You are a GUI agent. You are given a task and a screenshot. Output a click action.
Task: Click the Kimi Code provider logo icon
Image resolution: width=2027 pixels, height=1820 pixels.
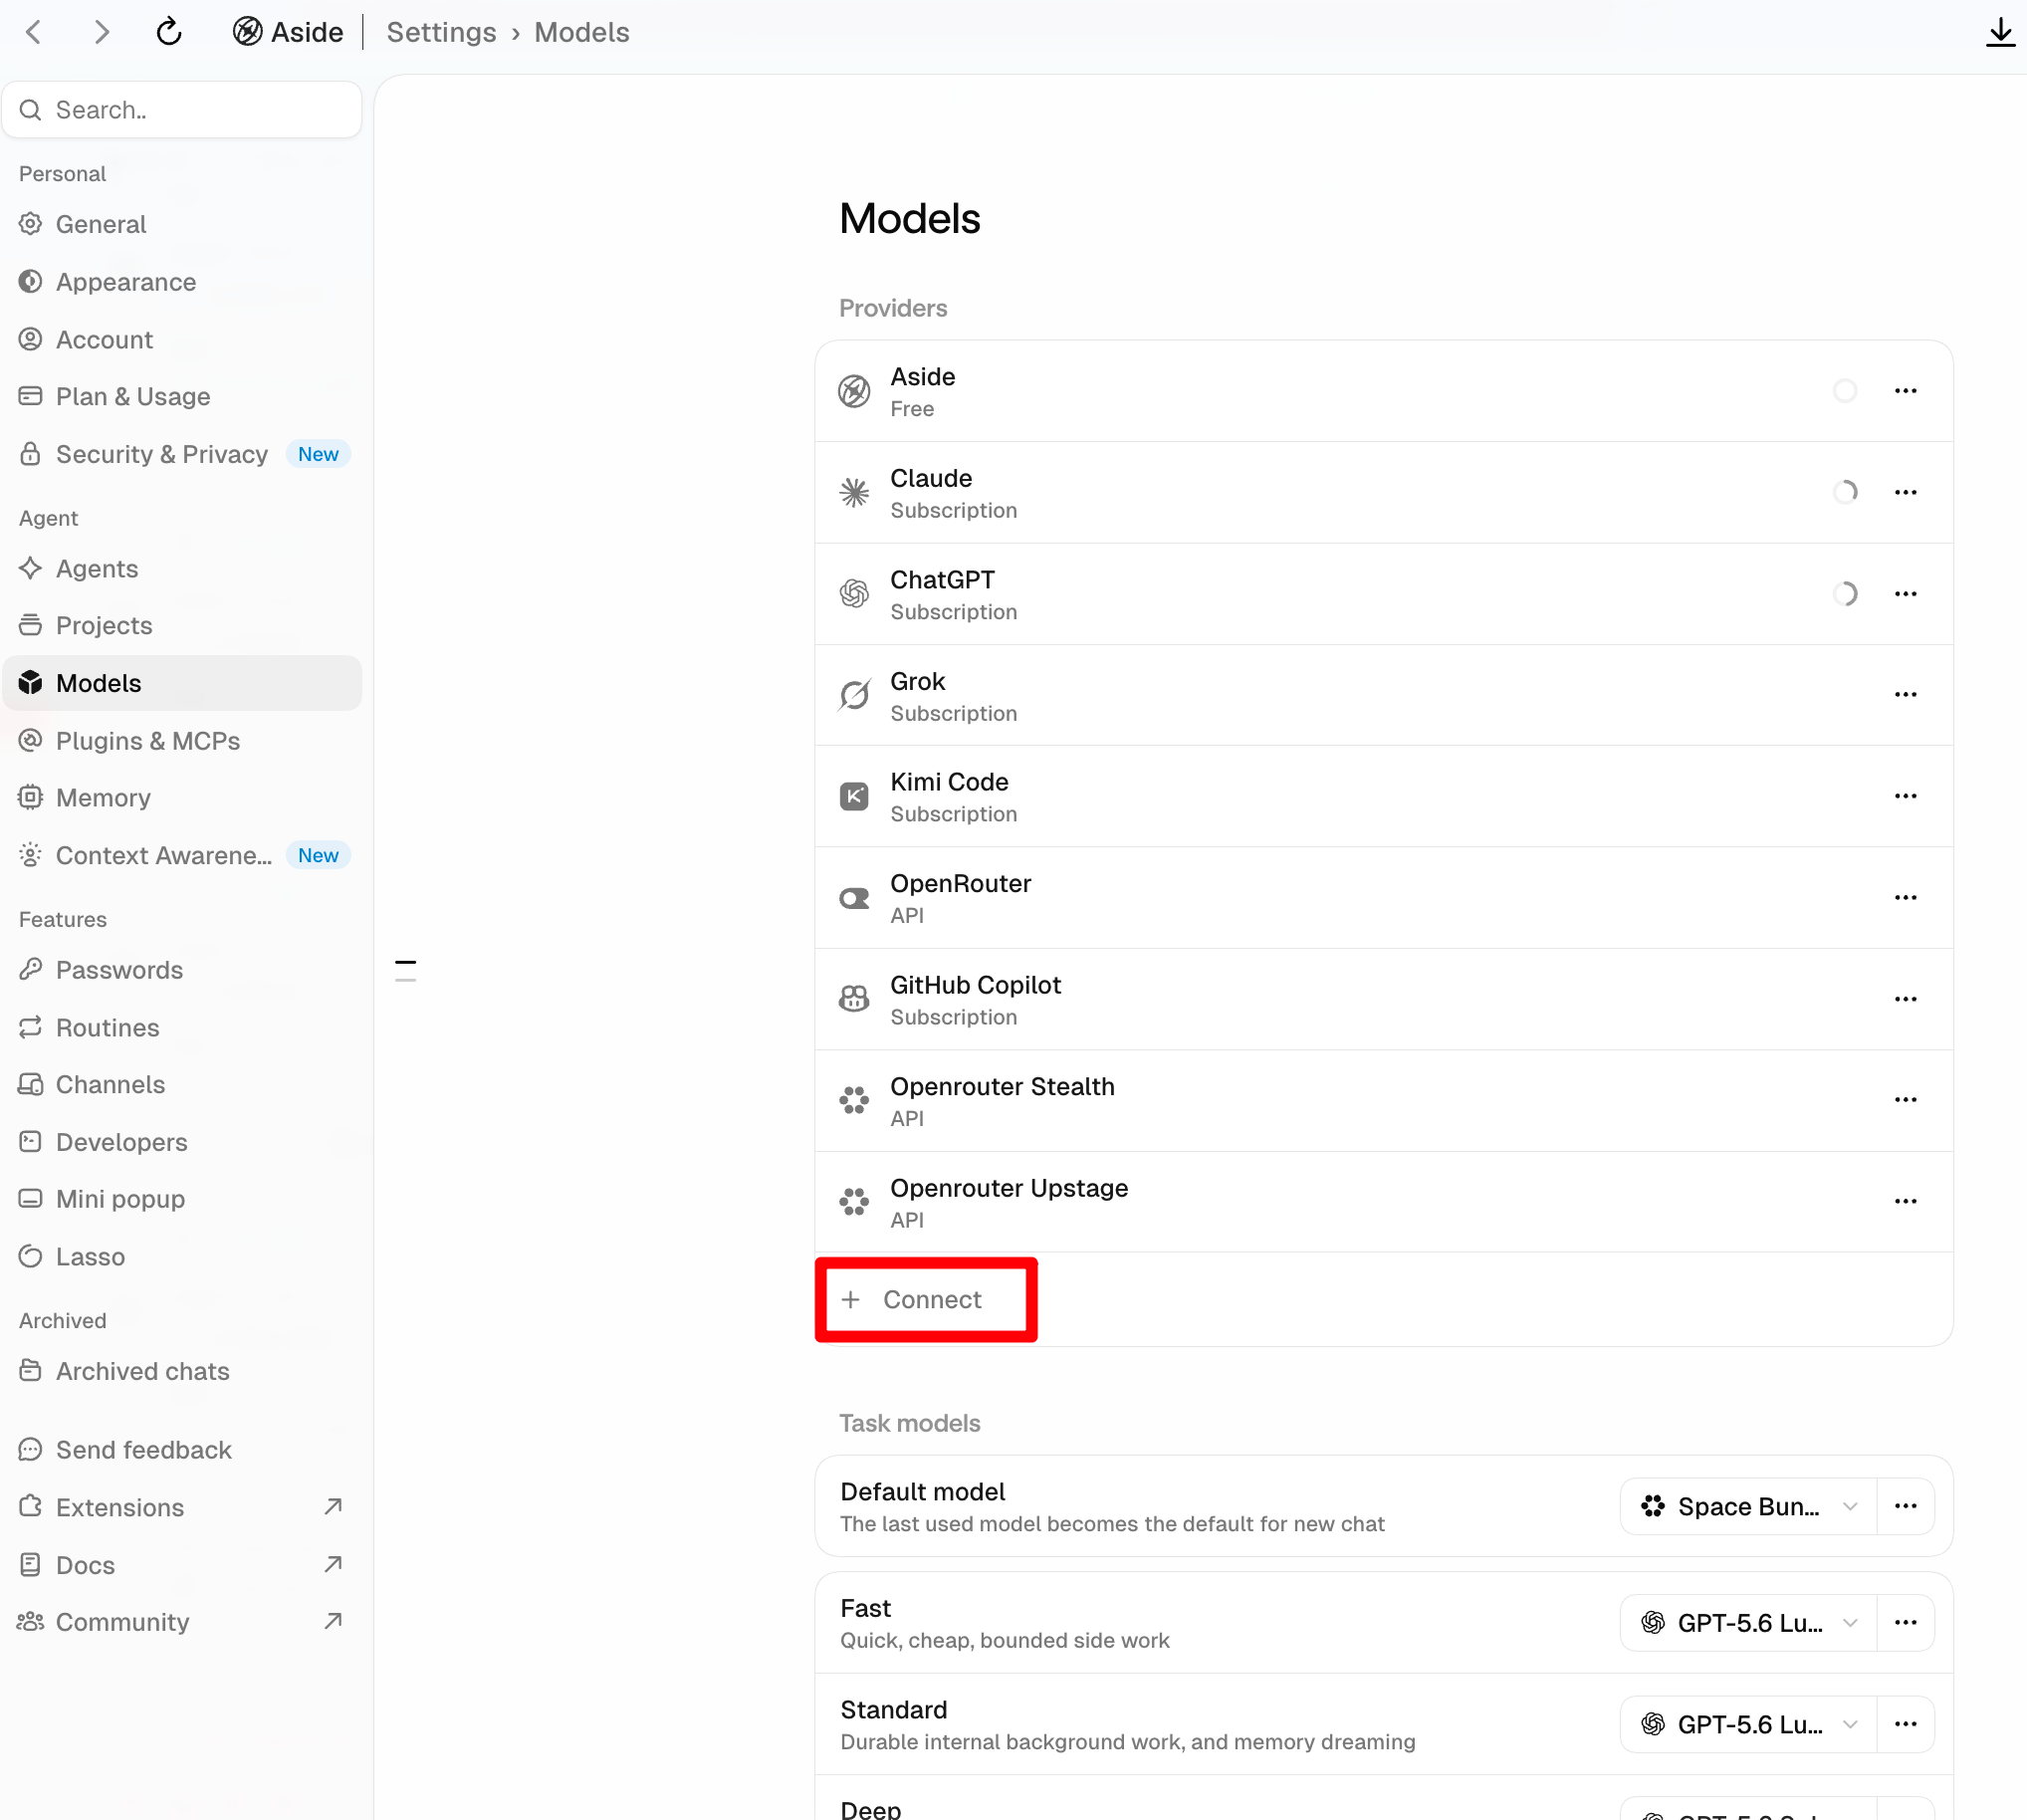(854, 797)
